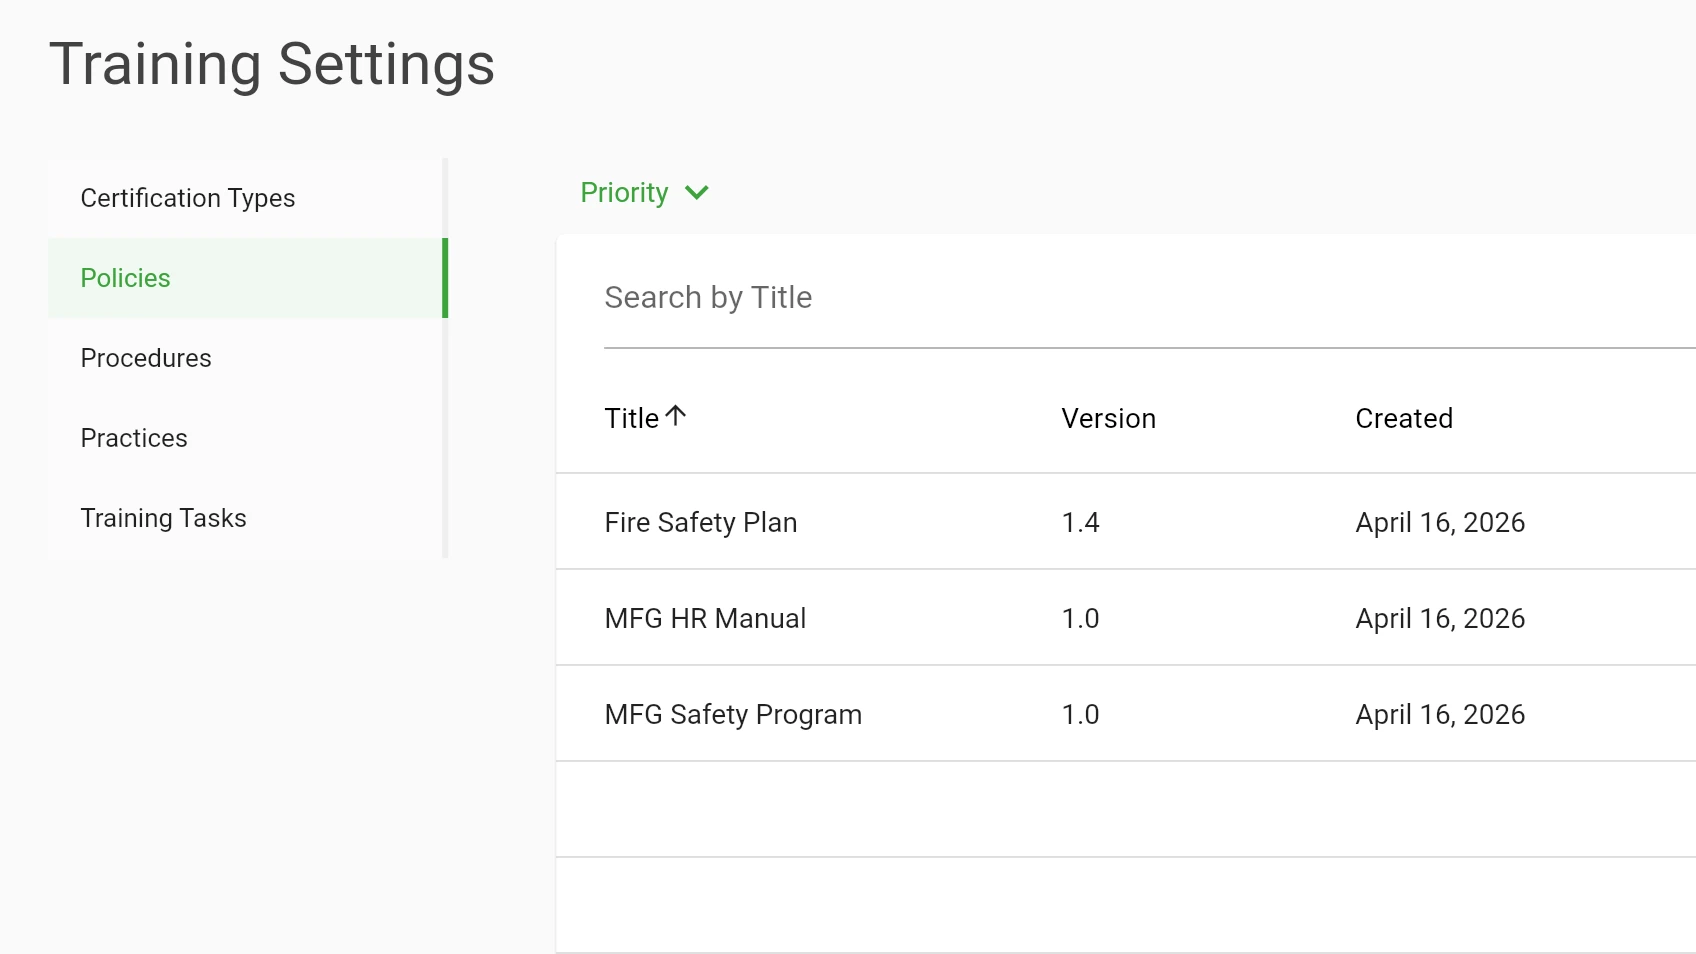The image size is (1696, 954).
Task: Click the April 16, 2026 date for Fire Safety Plan
Action: [1440, 522]
